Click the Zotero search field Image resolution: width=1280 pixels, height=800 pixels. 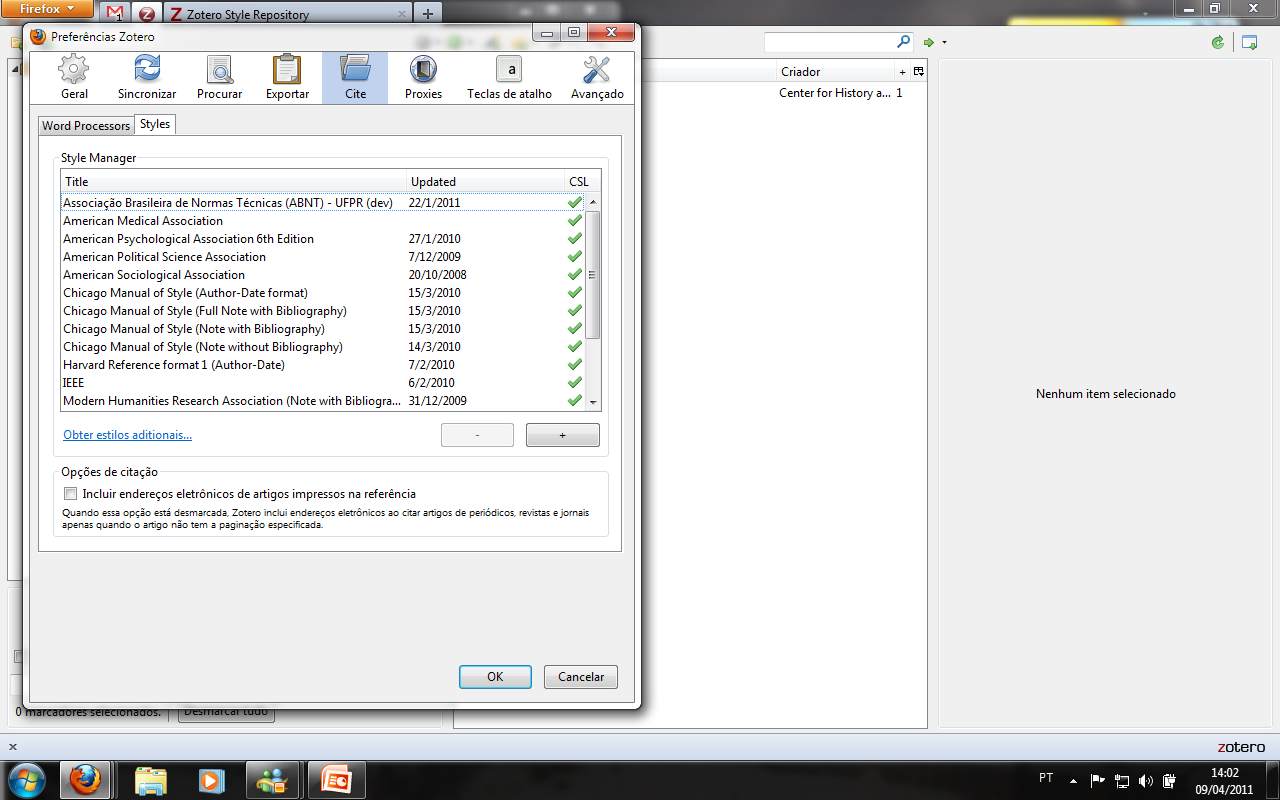[829, 42]
